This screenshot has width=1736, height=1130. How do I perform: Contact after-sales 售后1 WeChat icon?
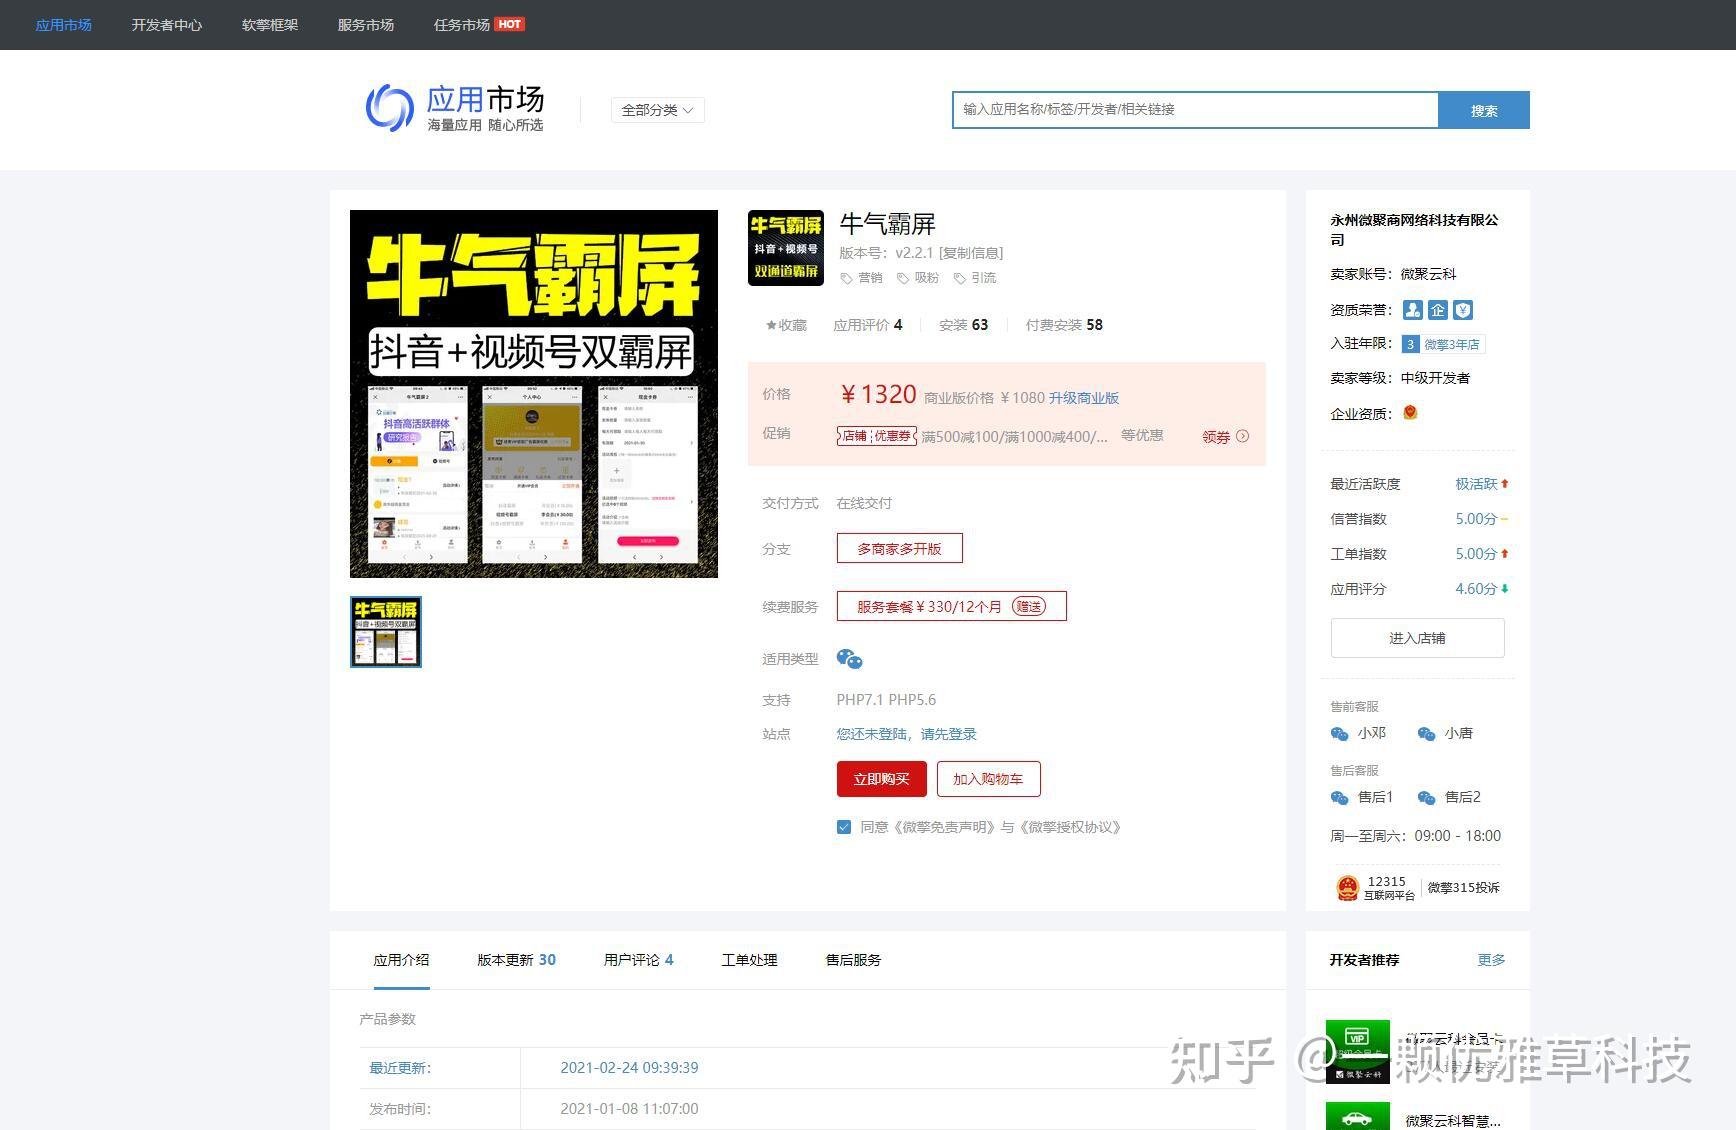pyautogui.click(x=1340, y=798)
